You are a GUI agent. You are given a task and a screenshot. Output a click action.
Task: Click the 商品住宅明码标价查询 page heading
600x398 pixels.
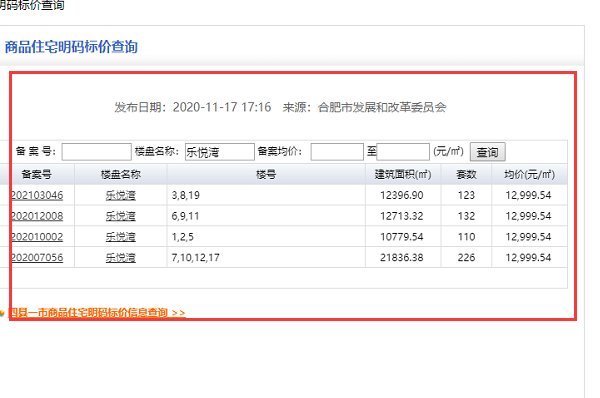71,47
